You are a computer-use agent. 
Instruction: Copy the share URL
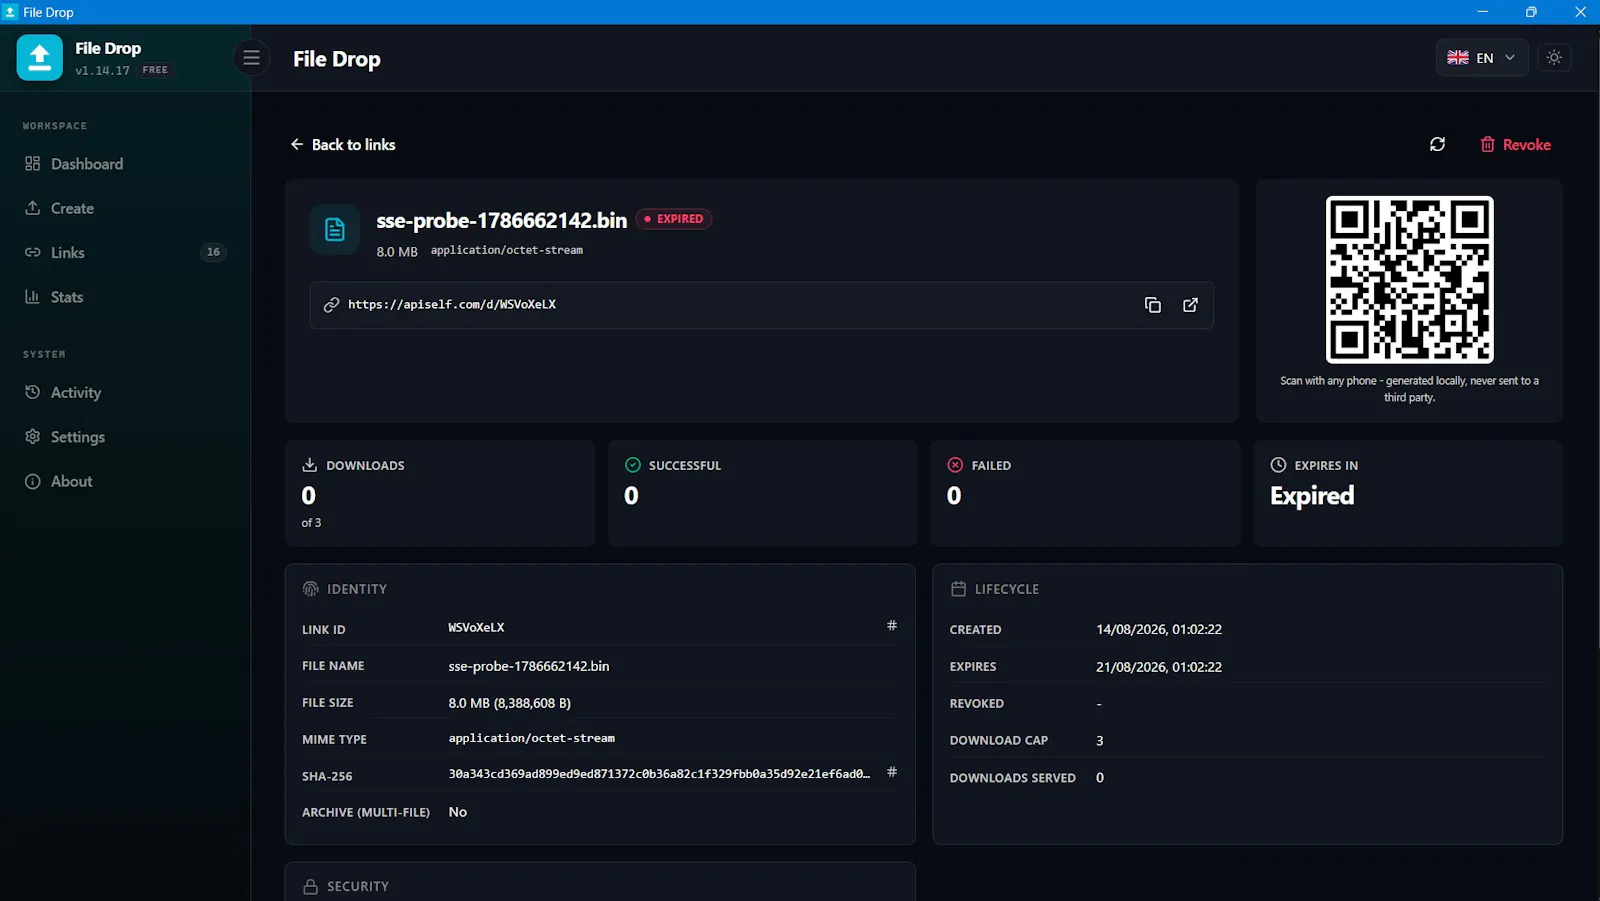point(1152,305)
